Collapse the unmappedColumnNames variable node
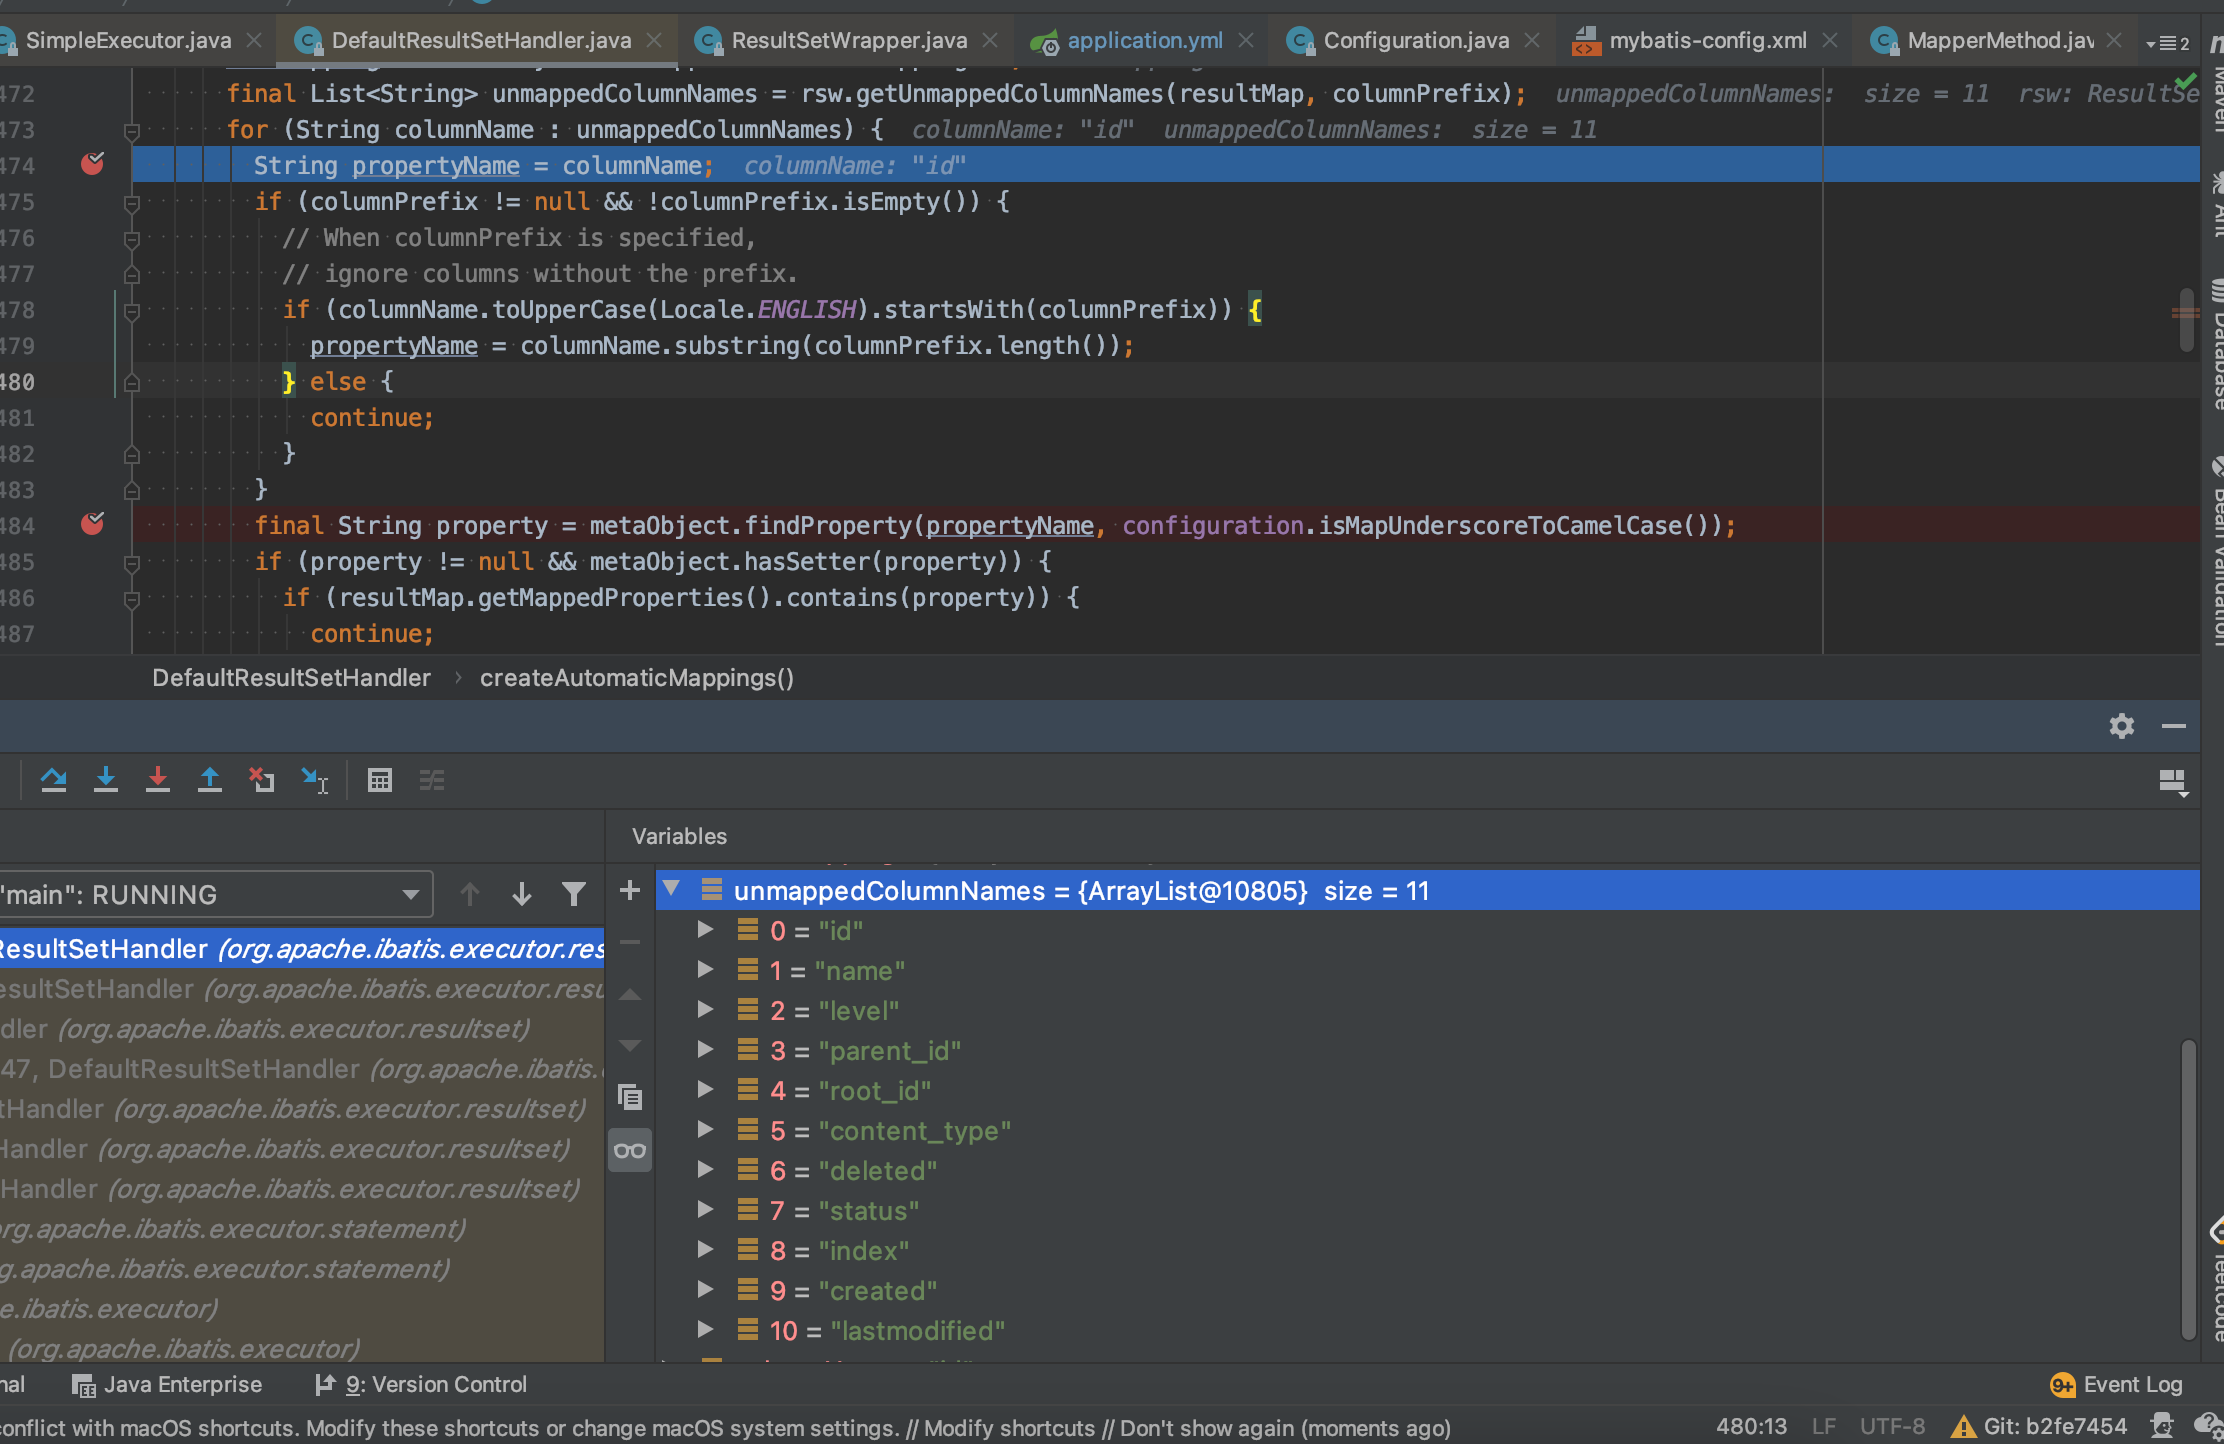Screen dimensions: 2224x1444 (672, 889)
